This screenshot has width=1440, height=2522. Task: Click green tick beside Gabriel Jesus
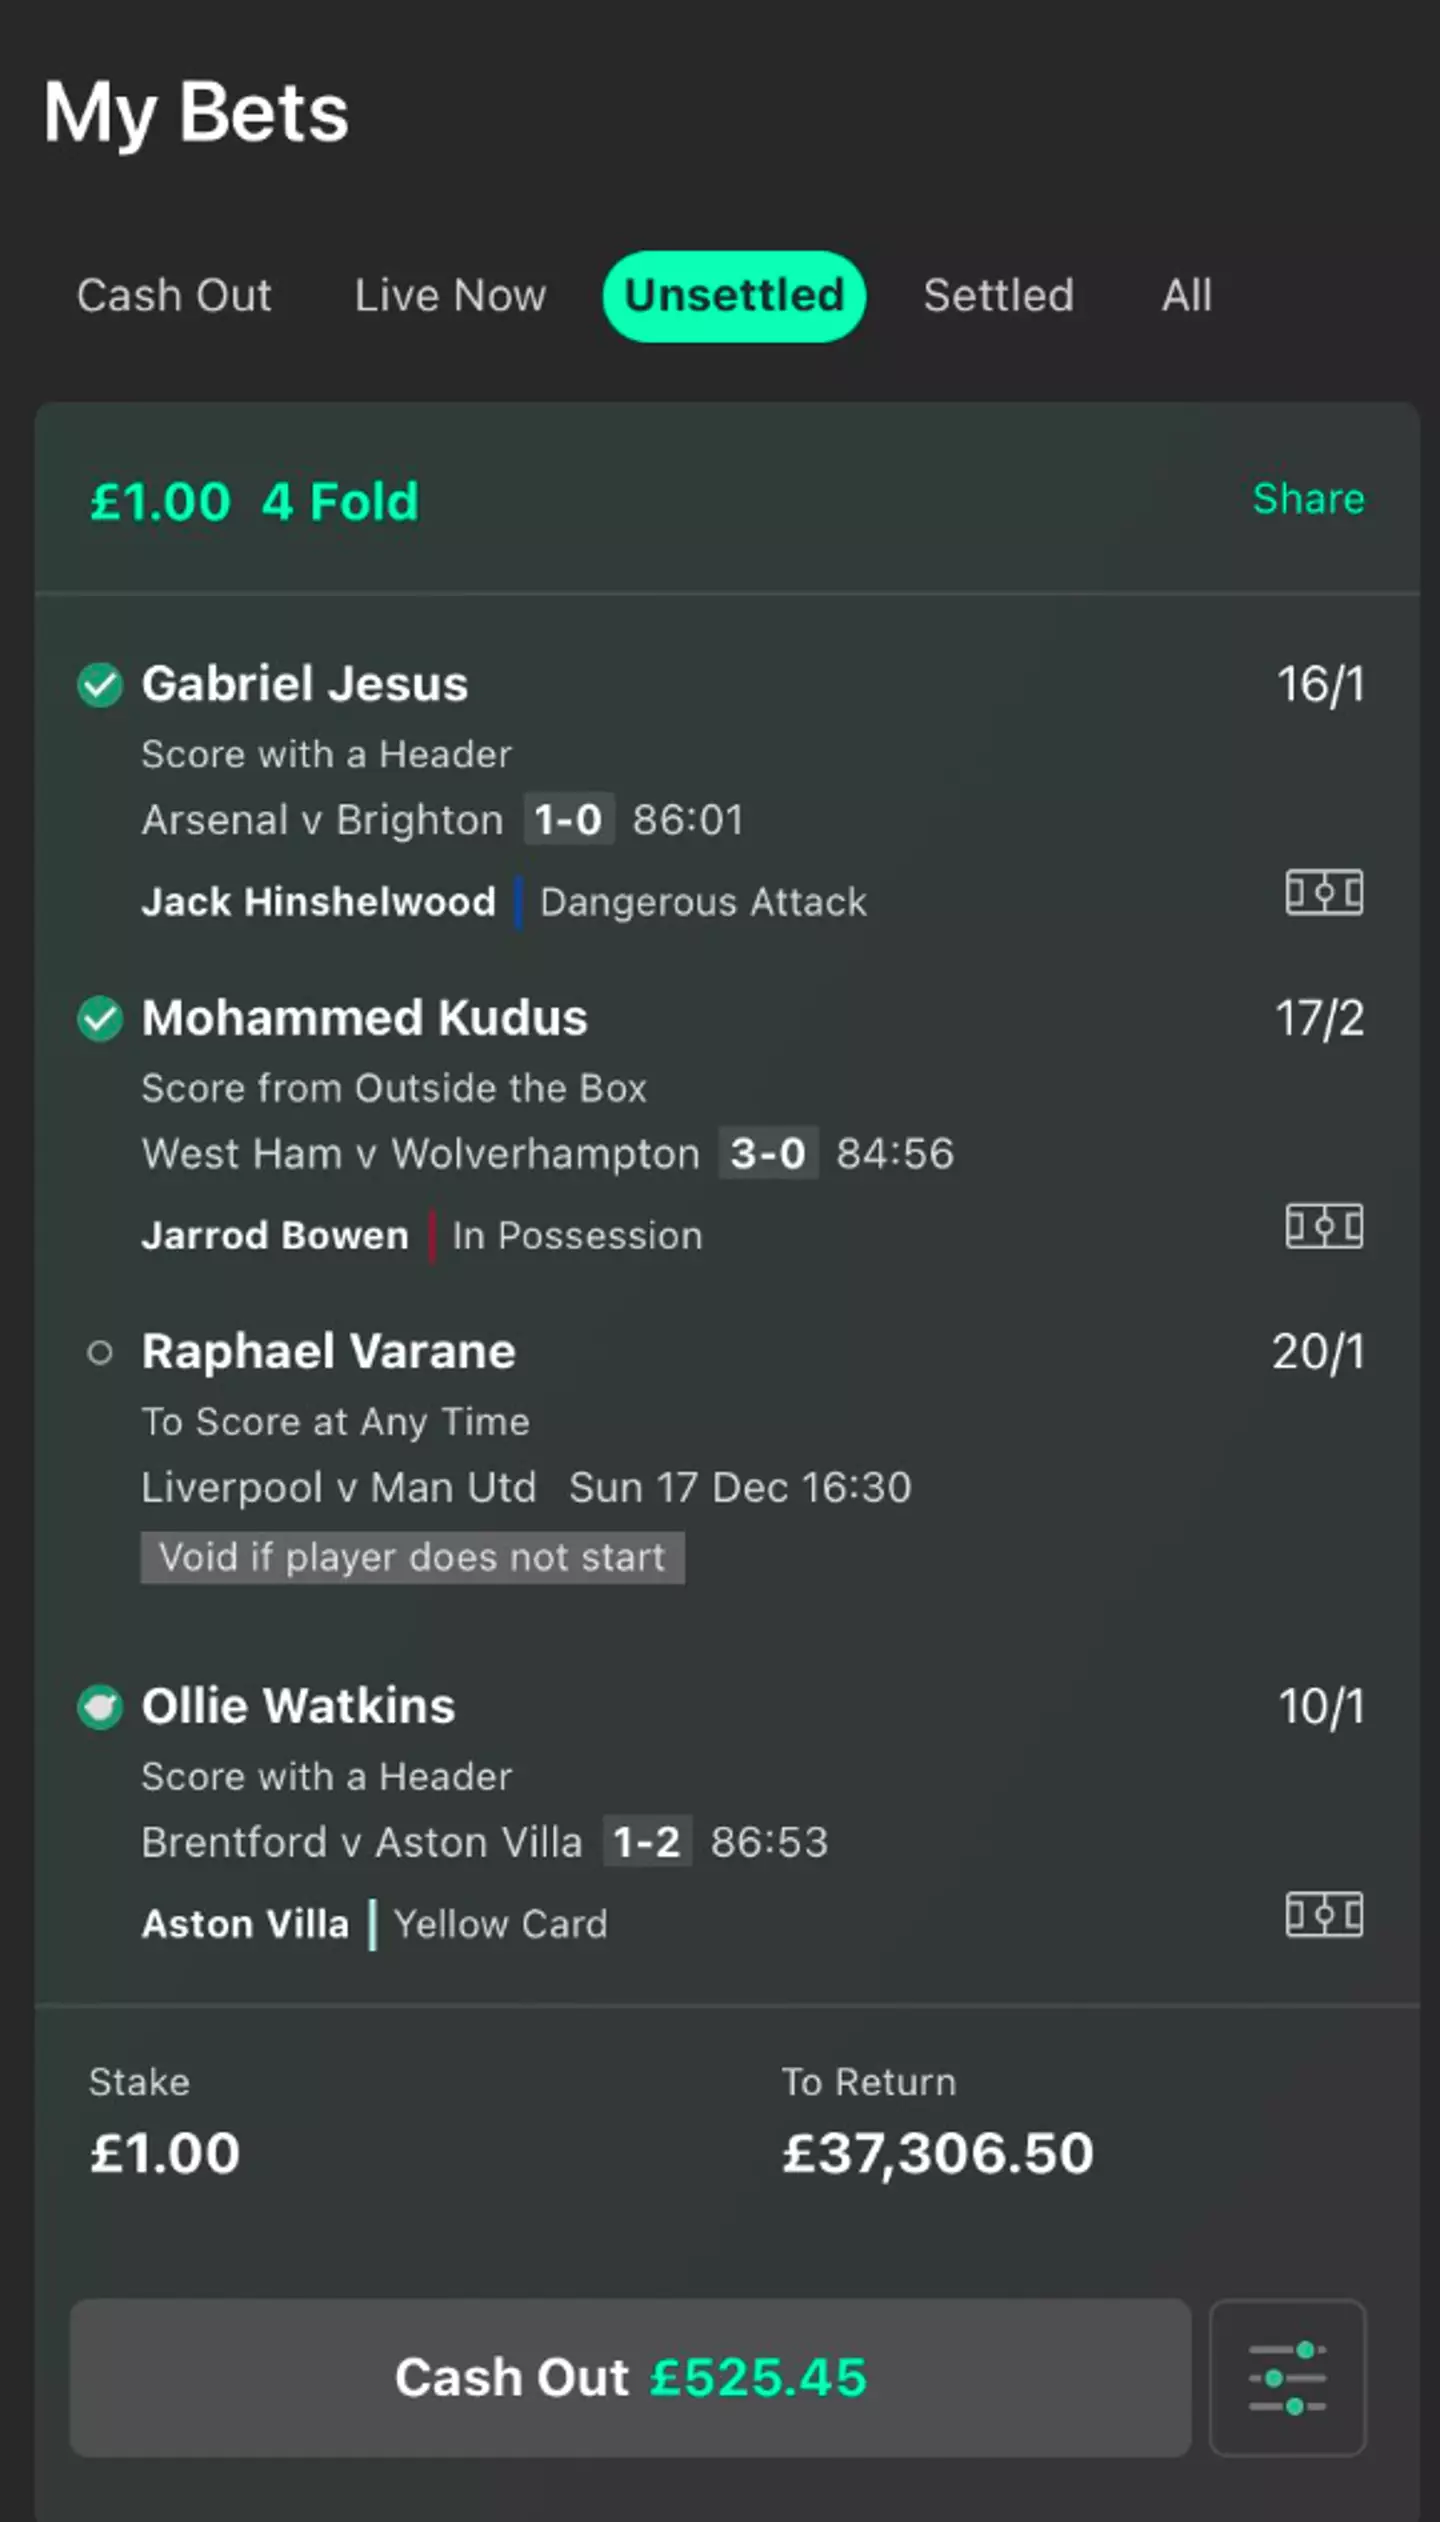pos(100,685)
